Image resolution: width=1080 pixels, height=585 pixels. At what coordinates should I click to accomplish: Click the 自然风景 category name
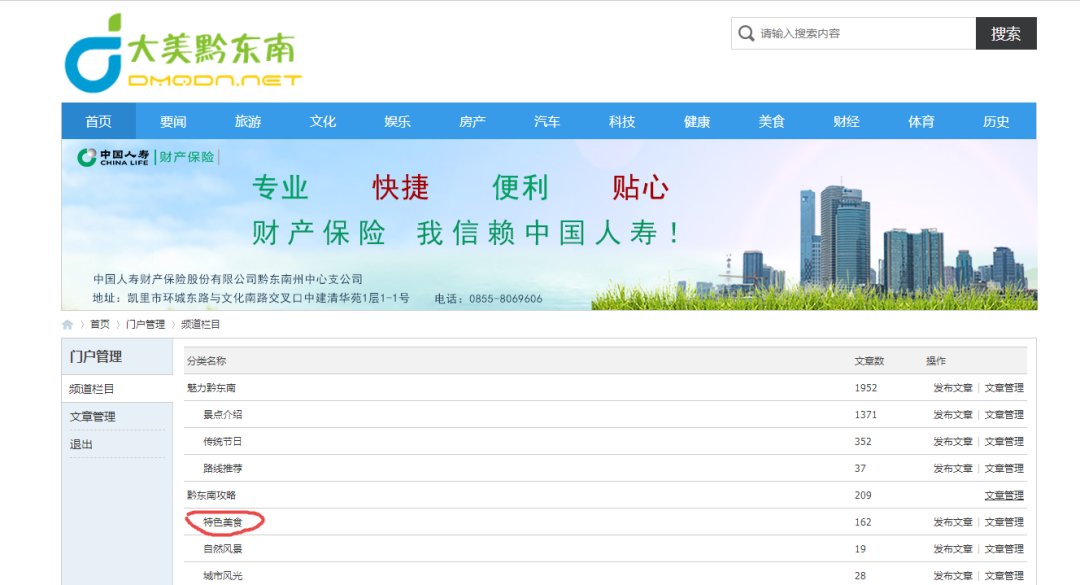pos(222,548)
